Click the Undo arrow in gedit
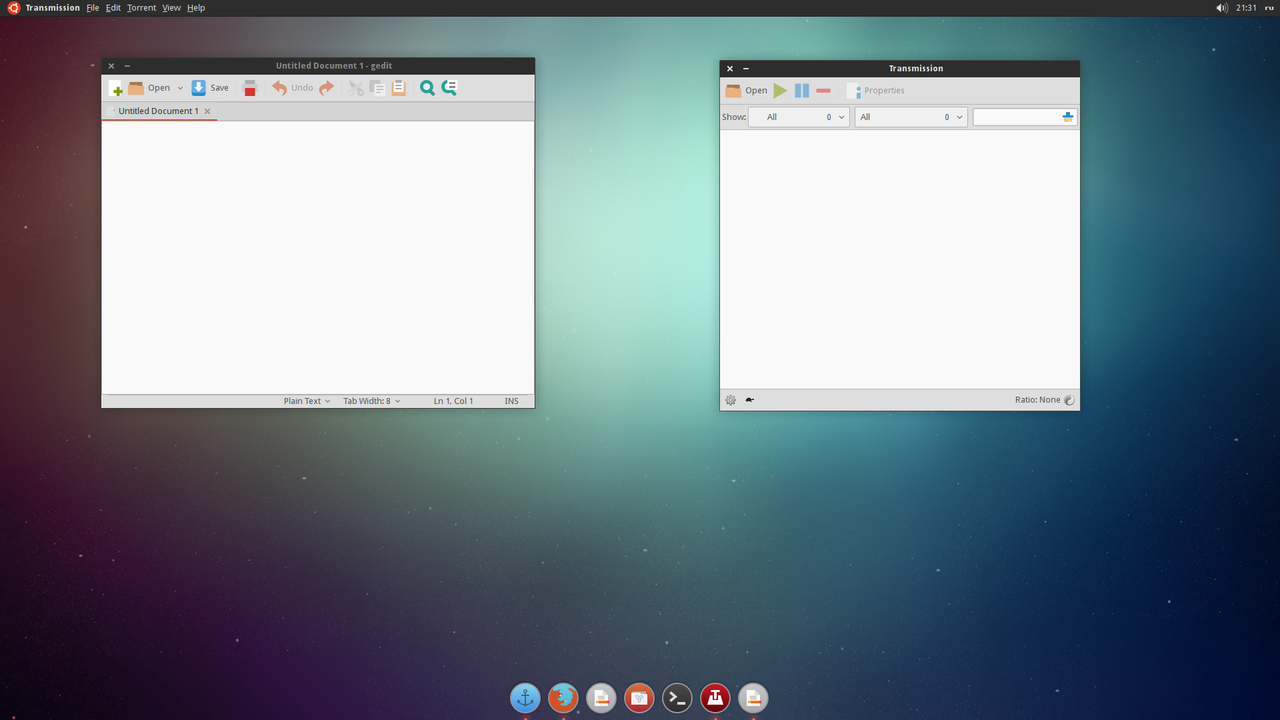 pos(280,88)
